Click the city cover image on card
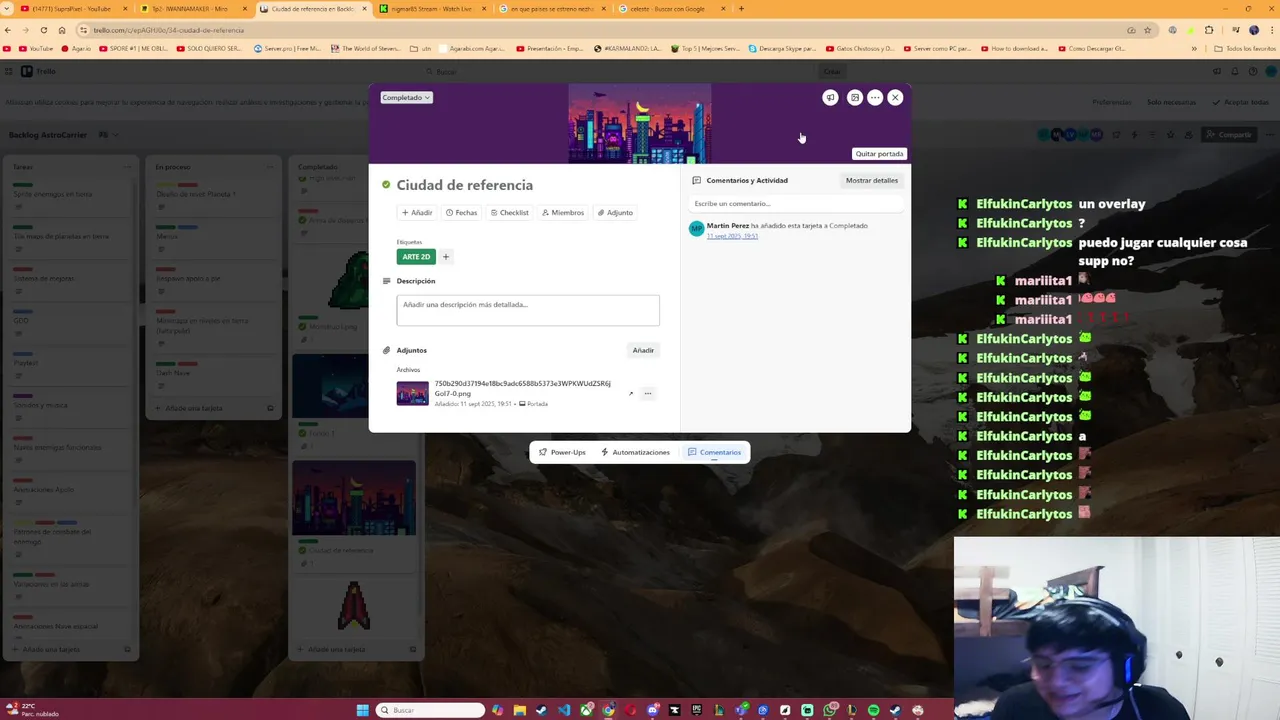Viewport: 1280px width, 720px height. coord(640,124)
